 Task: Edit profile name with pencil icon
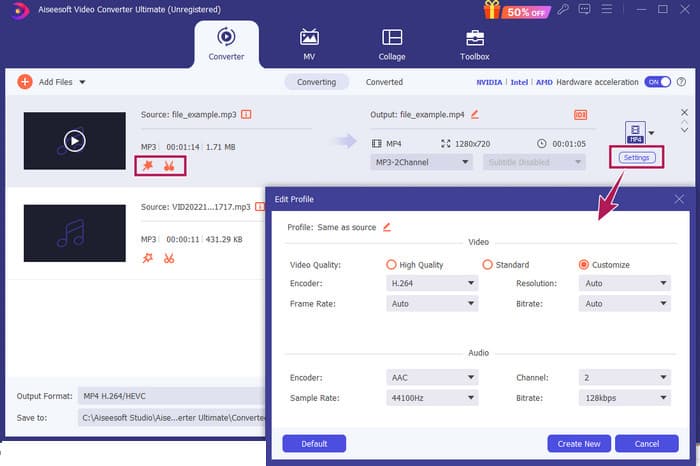click(x=387, y=227)
